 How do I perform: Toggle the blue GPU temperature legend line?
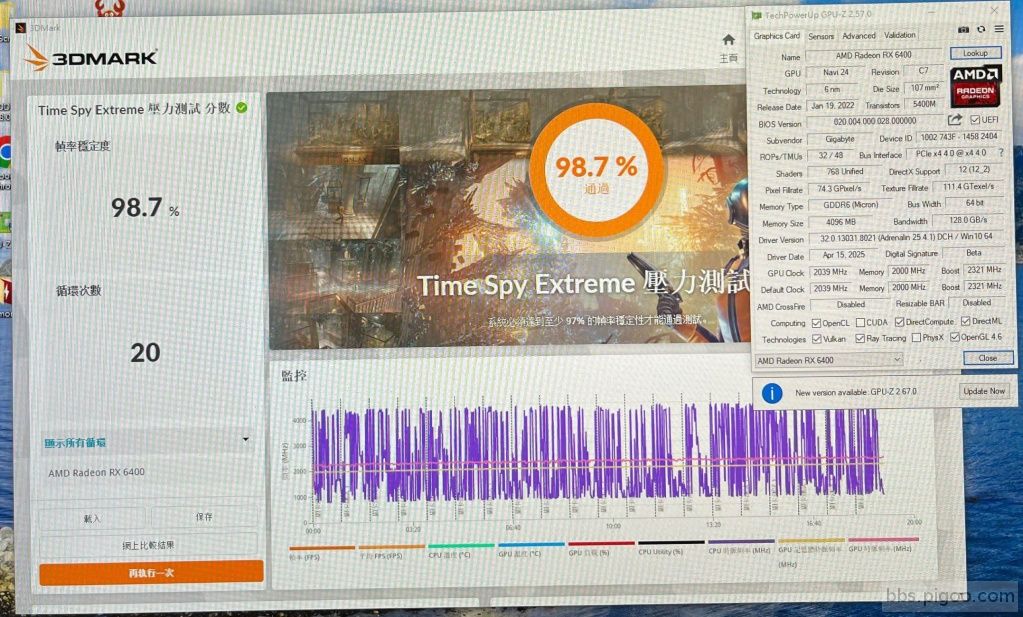click(x=531, y=545)
